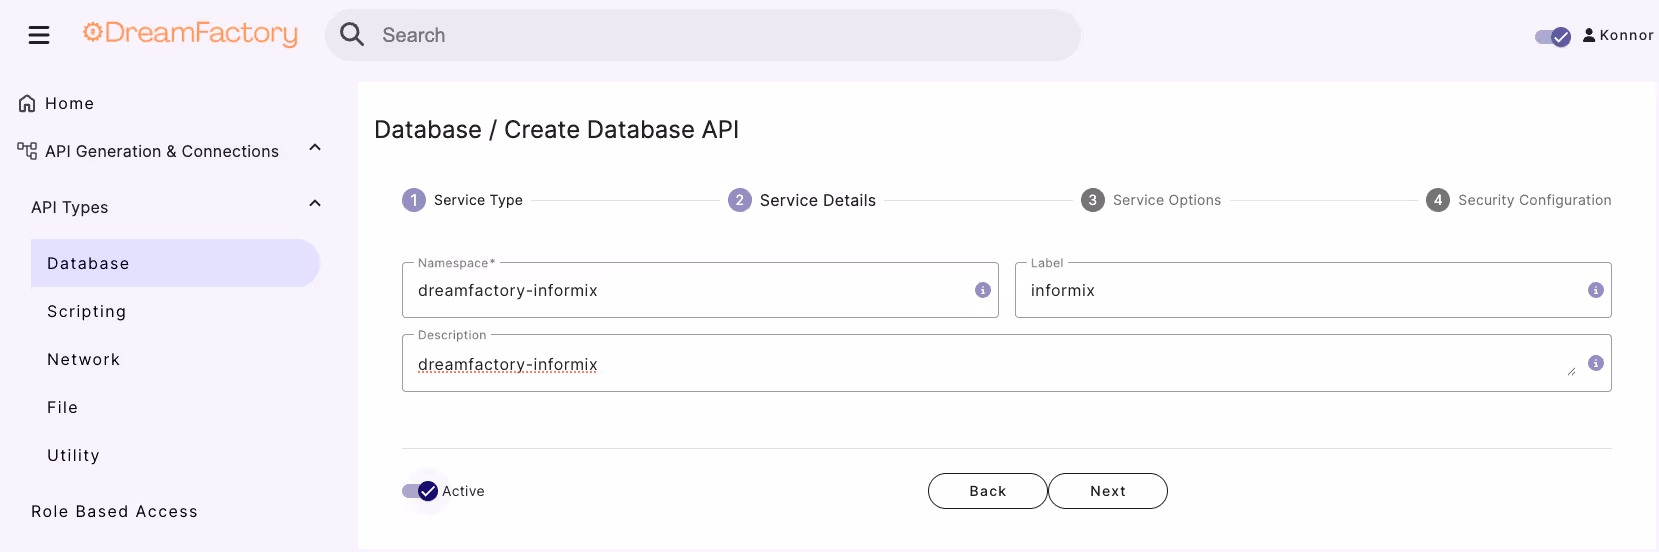Click the Service Options step label
Screen dimensions: 1659x552
pos(1167,200)
